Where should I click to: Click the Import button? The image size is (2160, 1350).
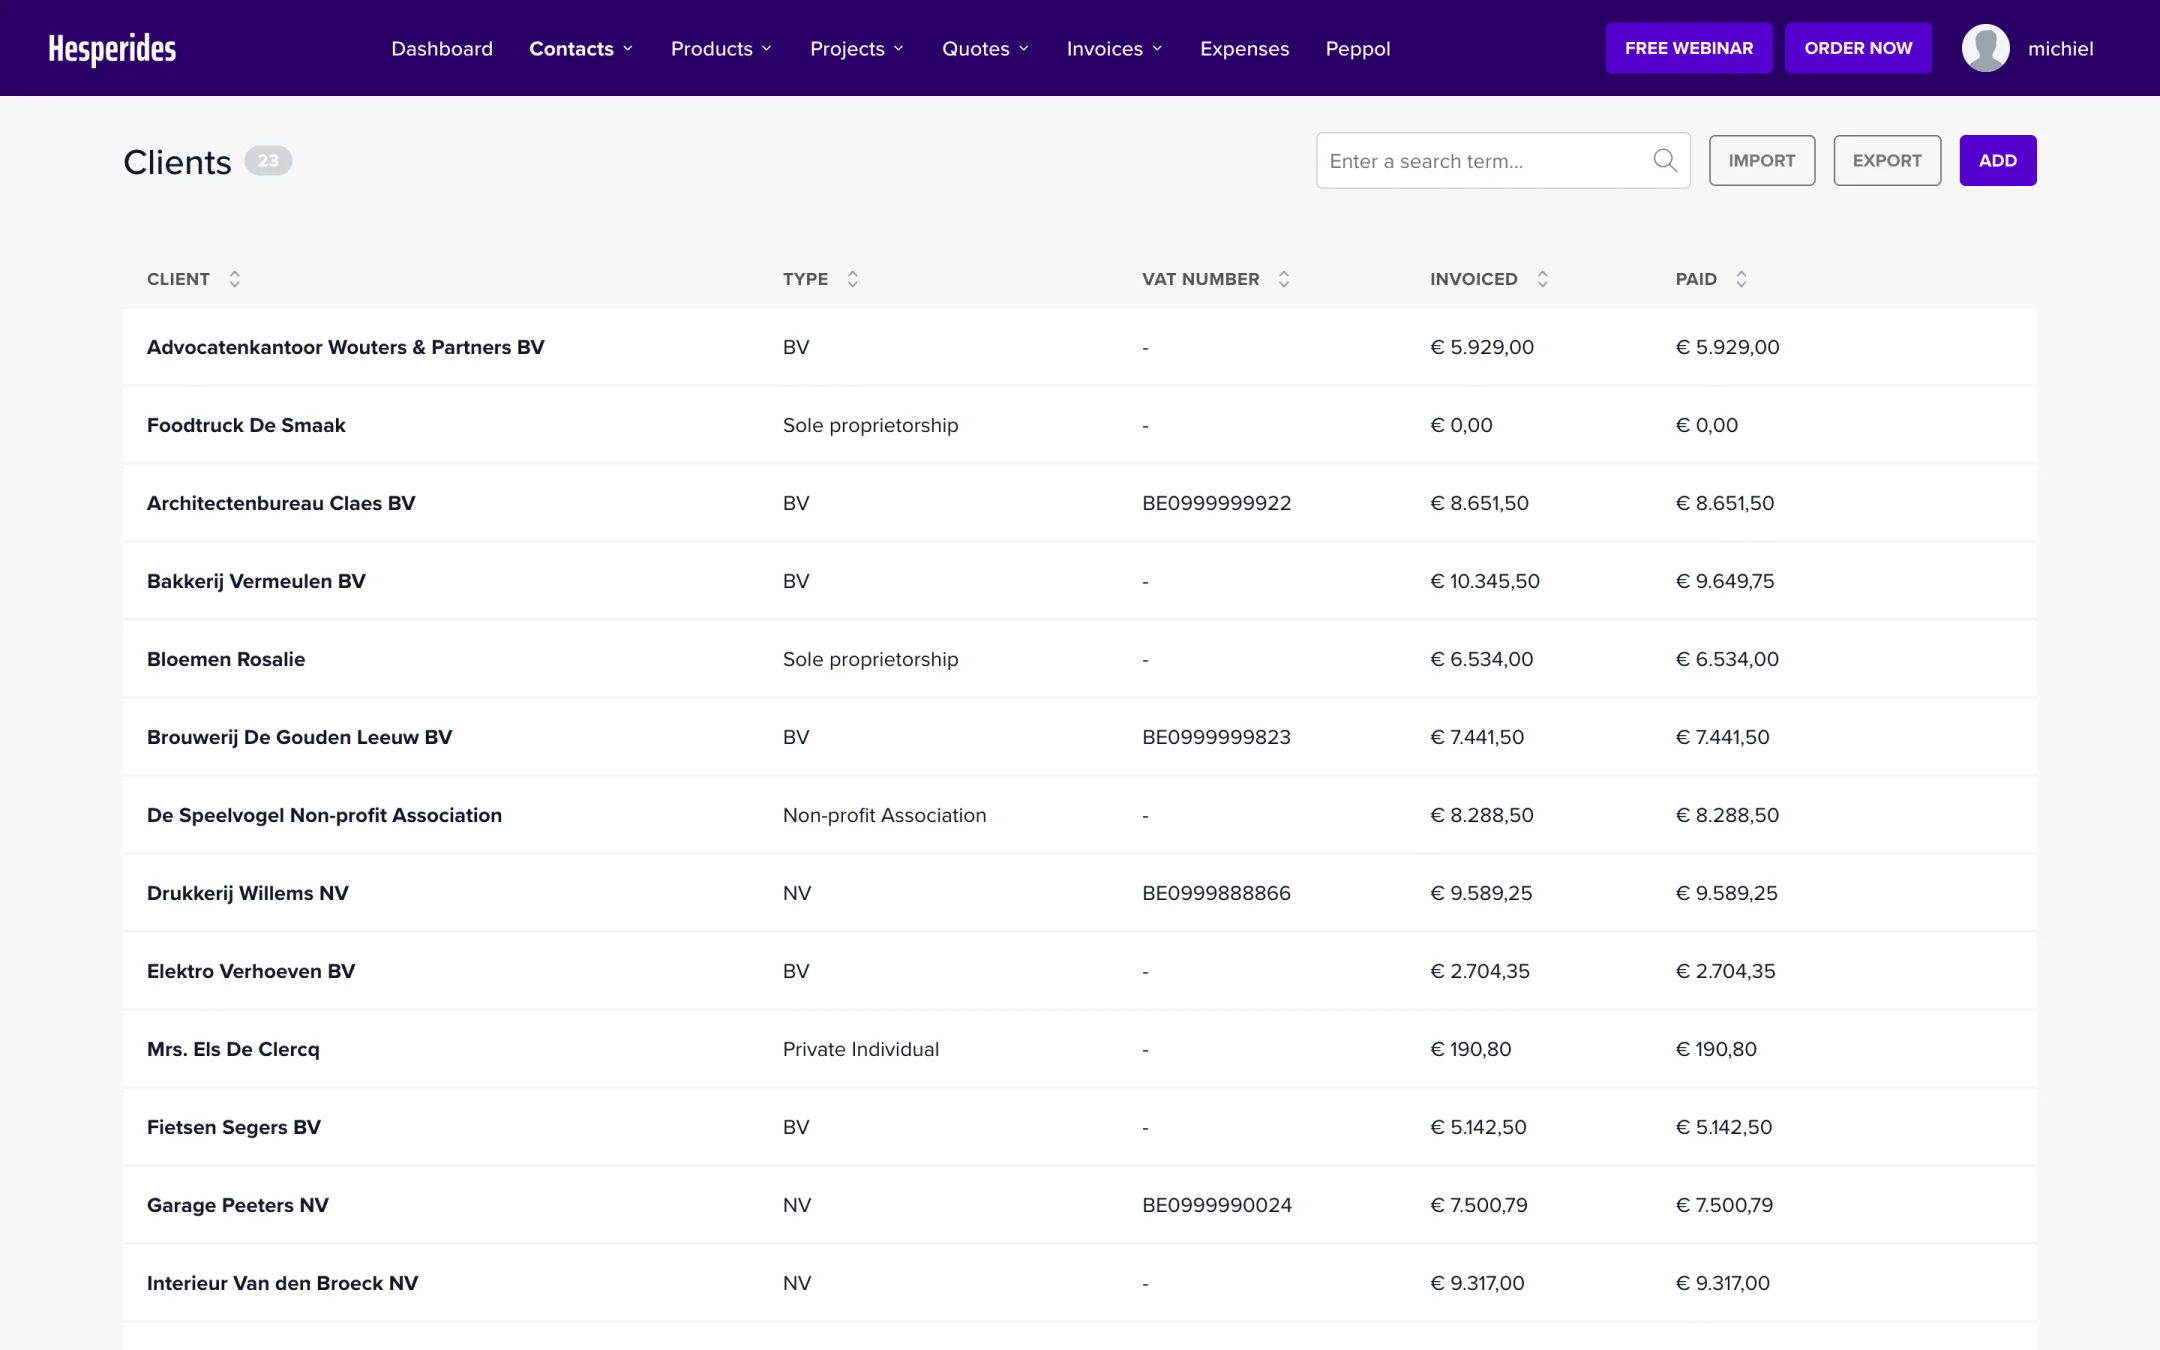point(1761,160)
